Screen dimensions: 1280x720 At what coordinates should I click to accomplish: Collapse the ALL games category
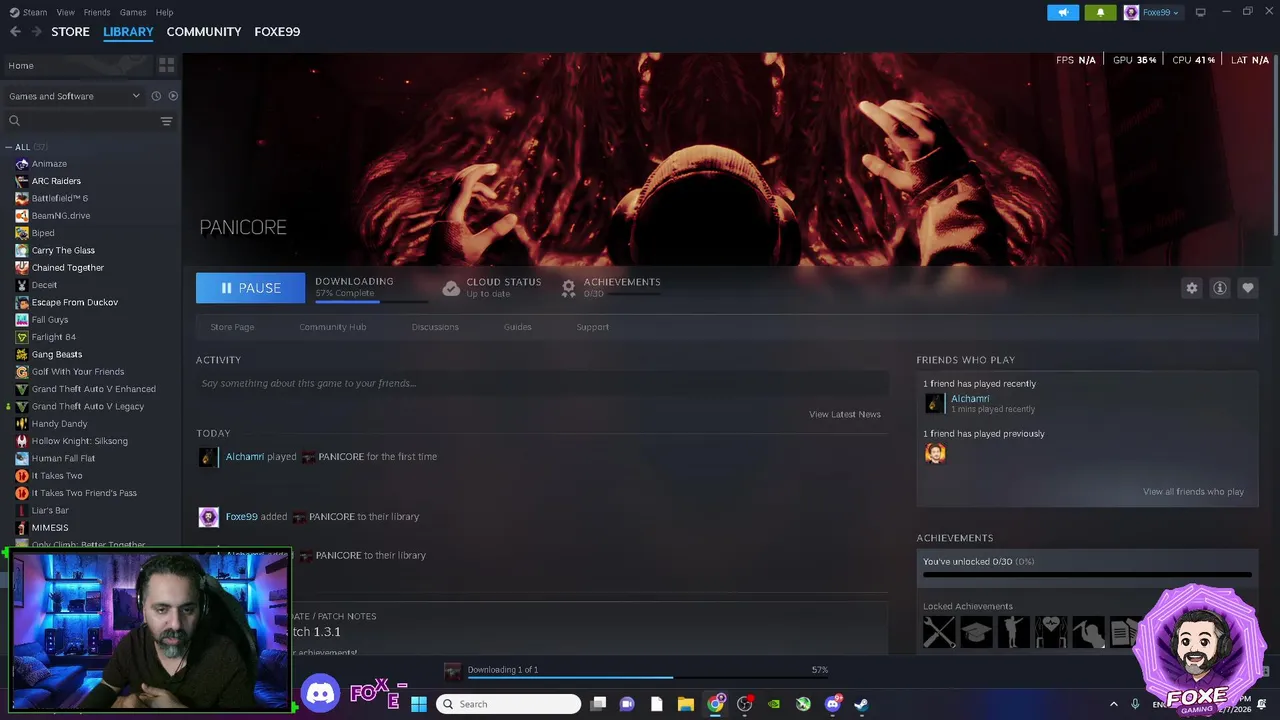point(9,147)
